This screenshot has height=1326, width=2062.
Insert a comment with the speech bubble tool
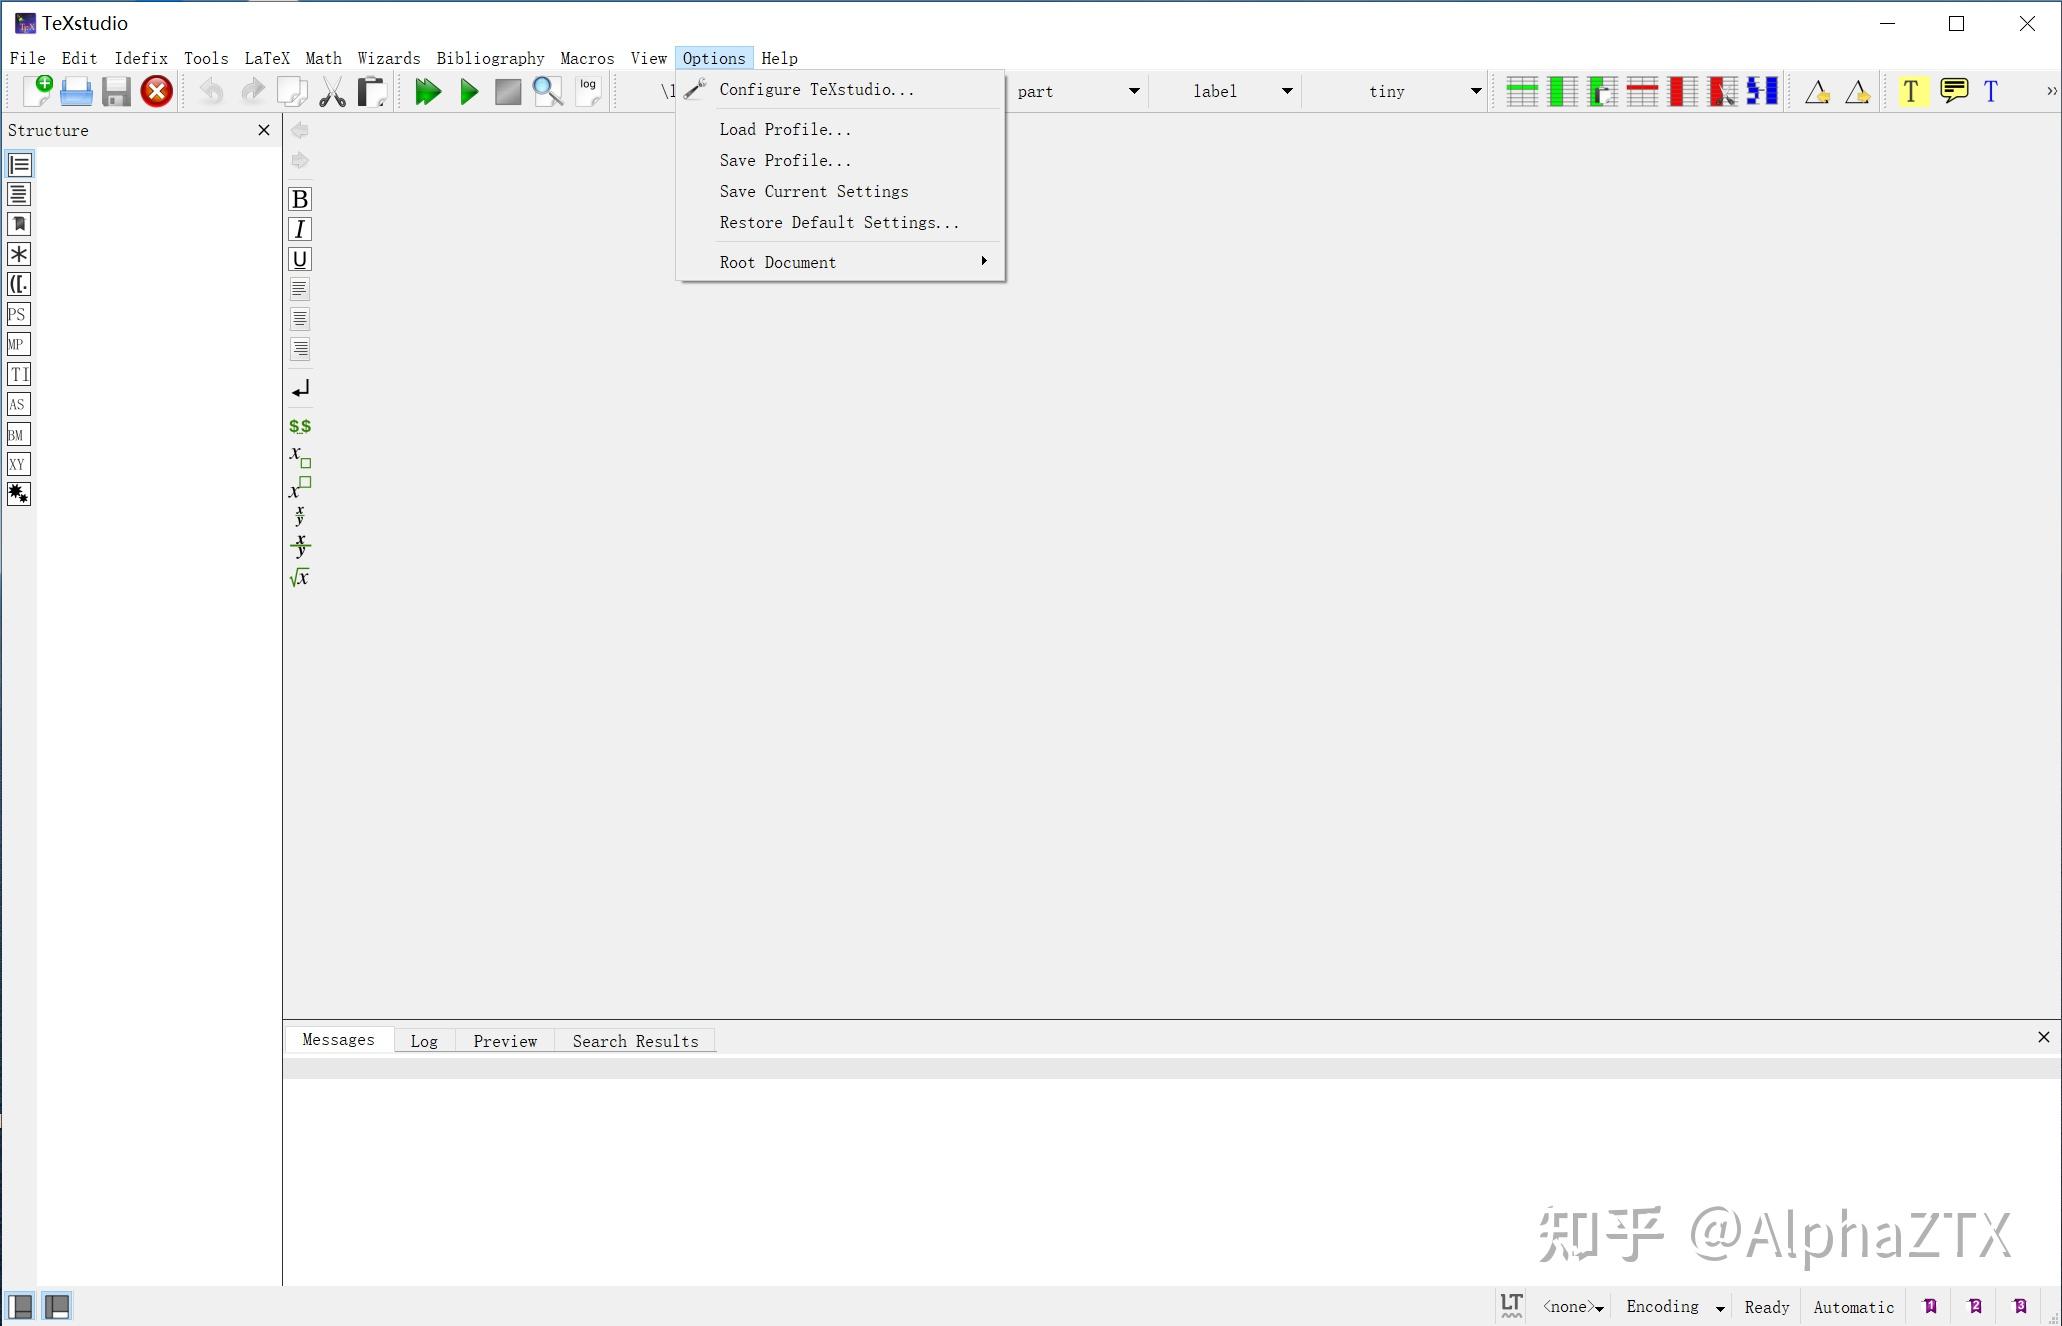[1953, 91]
